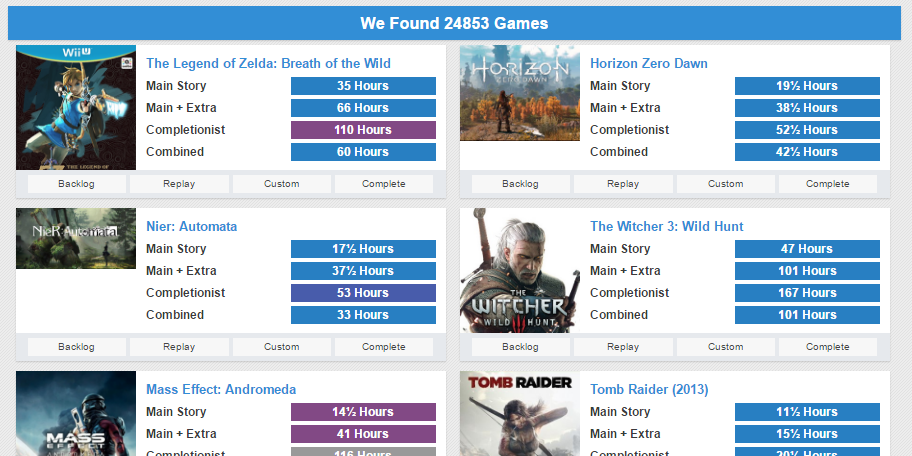Click Witcher 3 Combined 101 Hours bar
This screenshot has height=456, width=912.
tap(807, 315)
